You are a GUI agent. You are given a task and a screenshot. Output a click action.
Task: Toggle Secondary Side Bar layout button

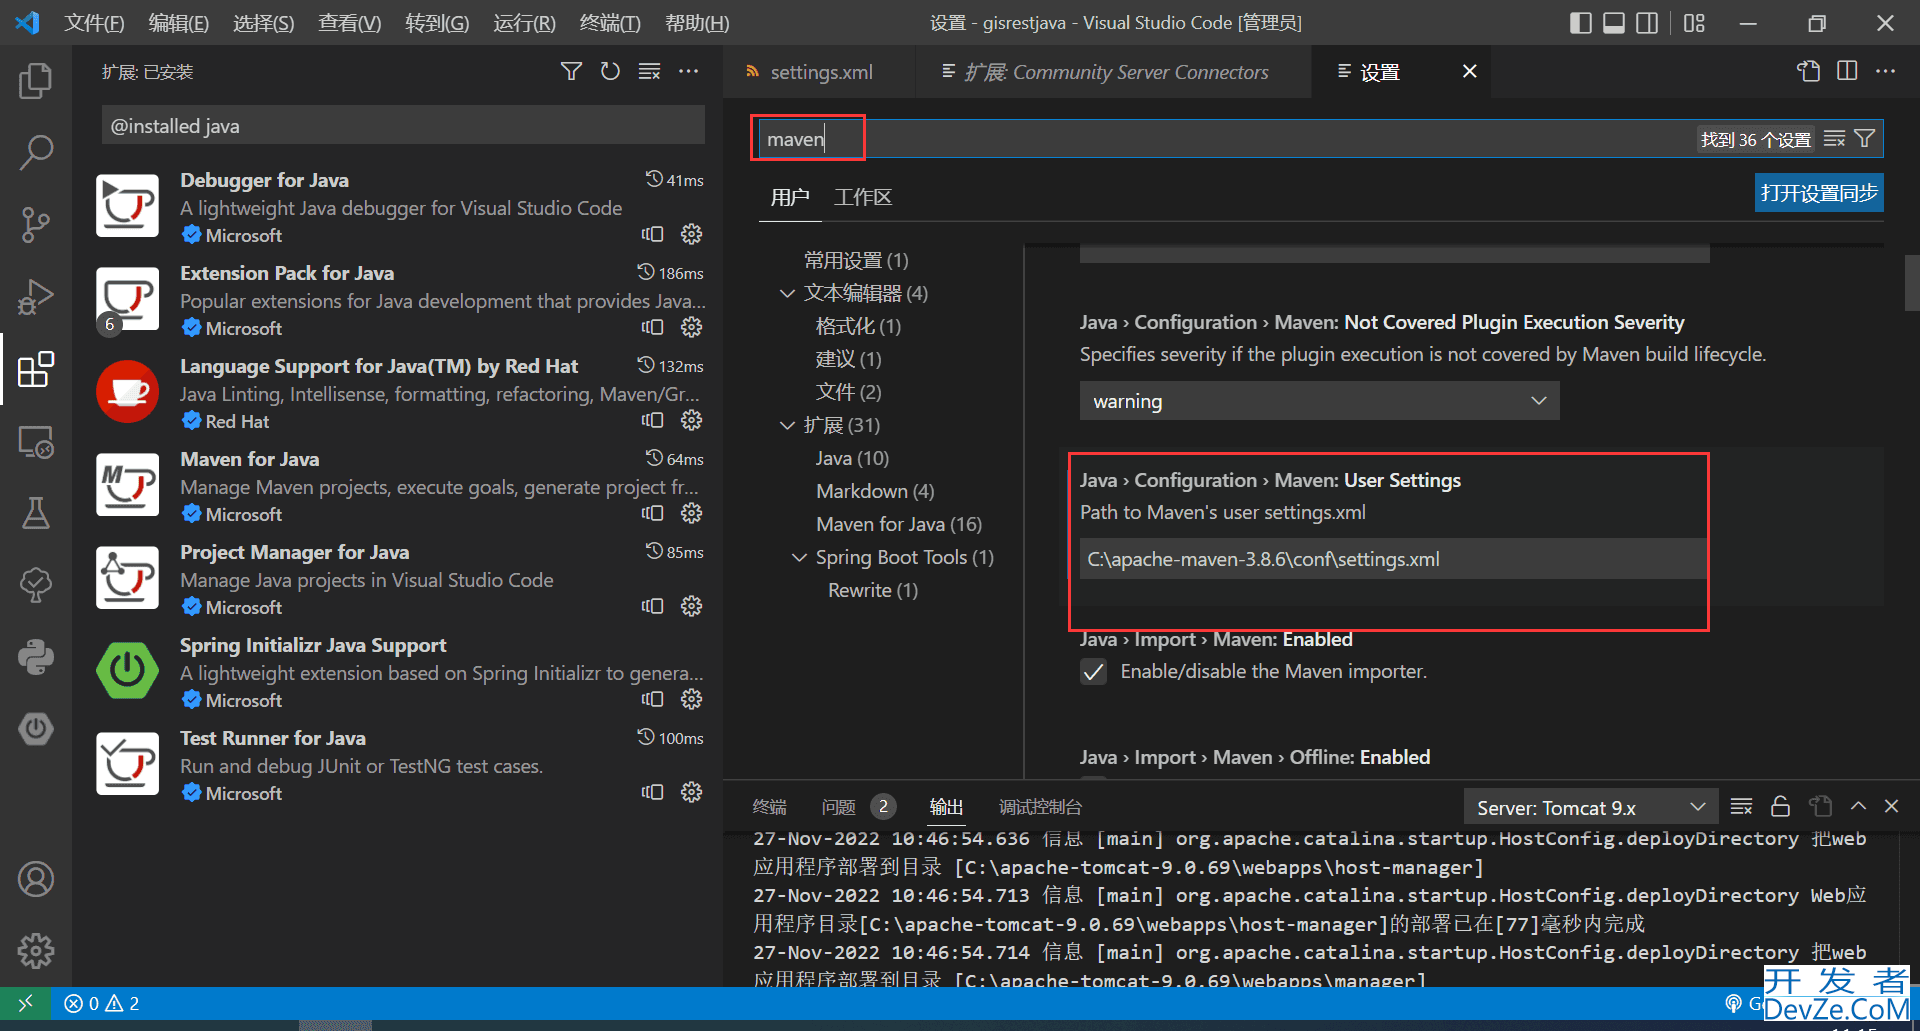pos(1647,23)
